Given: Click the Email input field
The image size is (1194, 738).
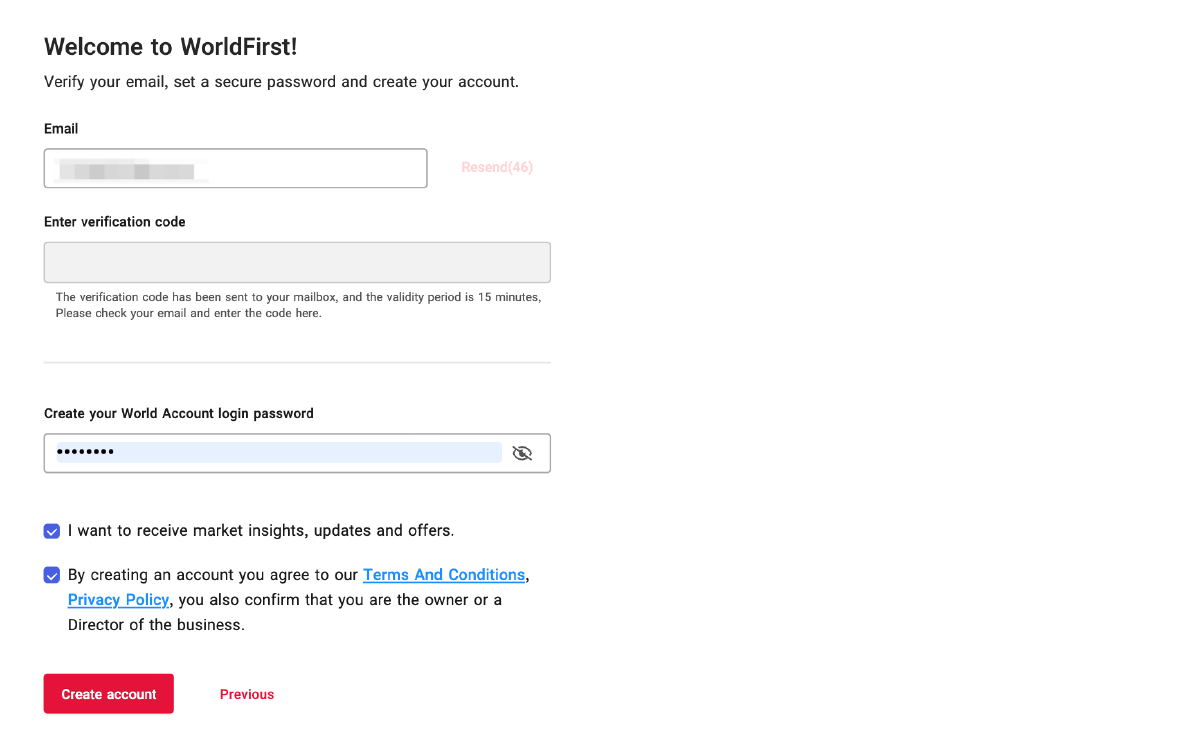Looking at the screenshot, I should tap(235, 168).
